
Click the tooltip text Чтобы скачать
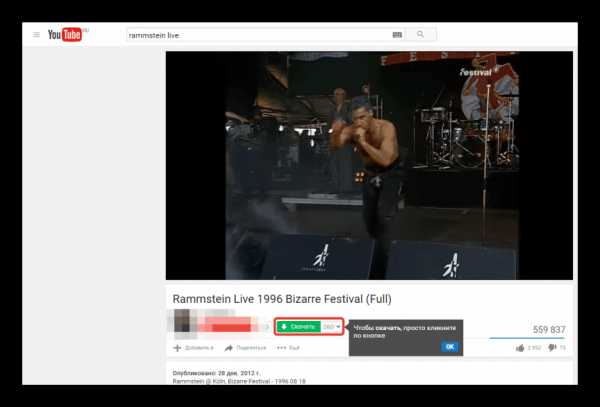(x=404, y=332)
